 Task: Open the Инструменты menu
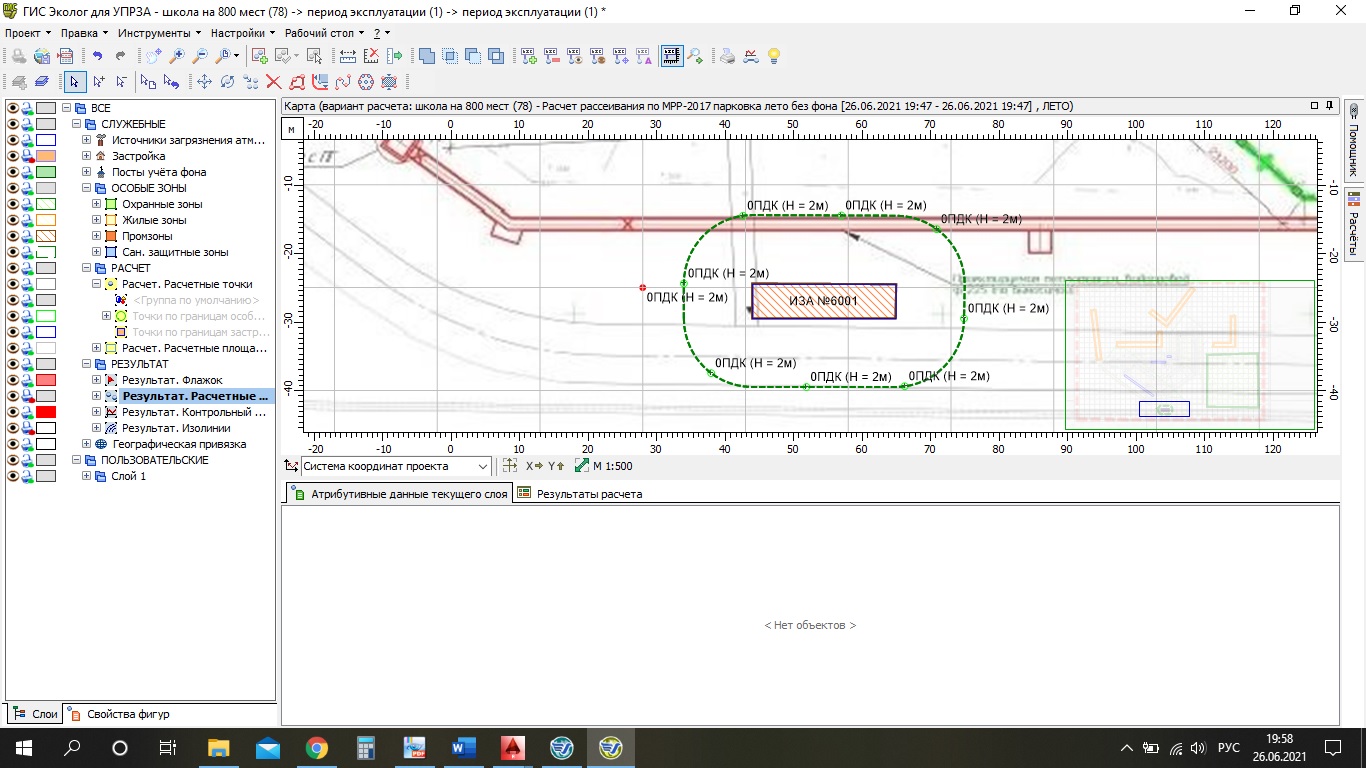[153, 33]
